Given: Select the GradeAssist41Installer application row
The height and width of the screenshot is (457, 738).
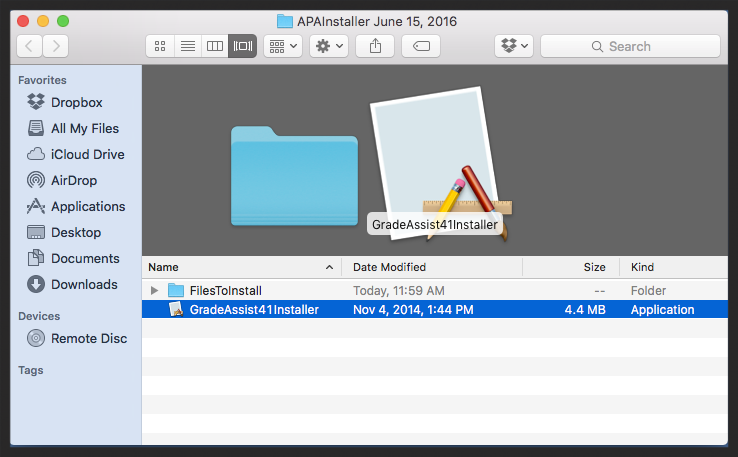Looking at the screenshot, I should [435, 309].
